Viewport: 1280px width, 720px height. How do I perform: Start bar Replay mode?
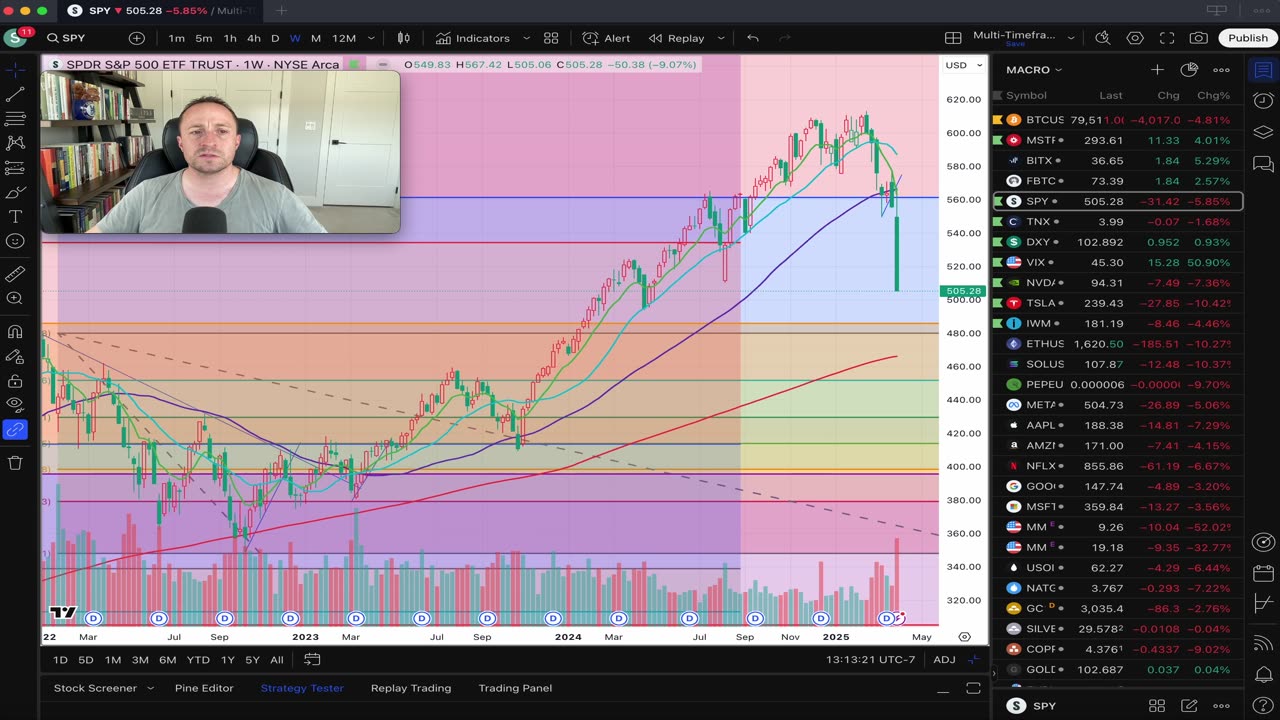click(x=677, y=38)
